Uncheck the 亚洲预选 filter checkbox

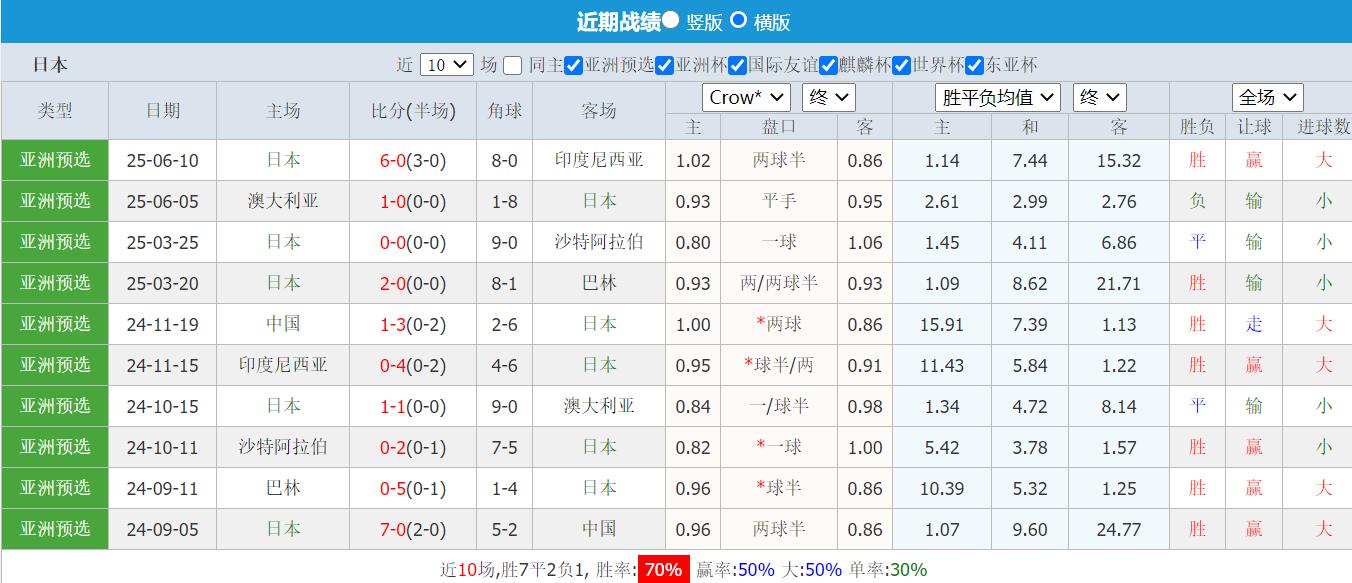click(x=571, y=64)
